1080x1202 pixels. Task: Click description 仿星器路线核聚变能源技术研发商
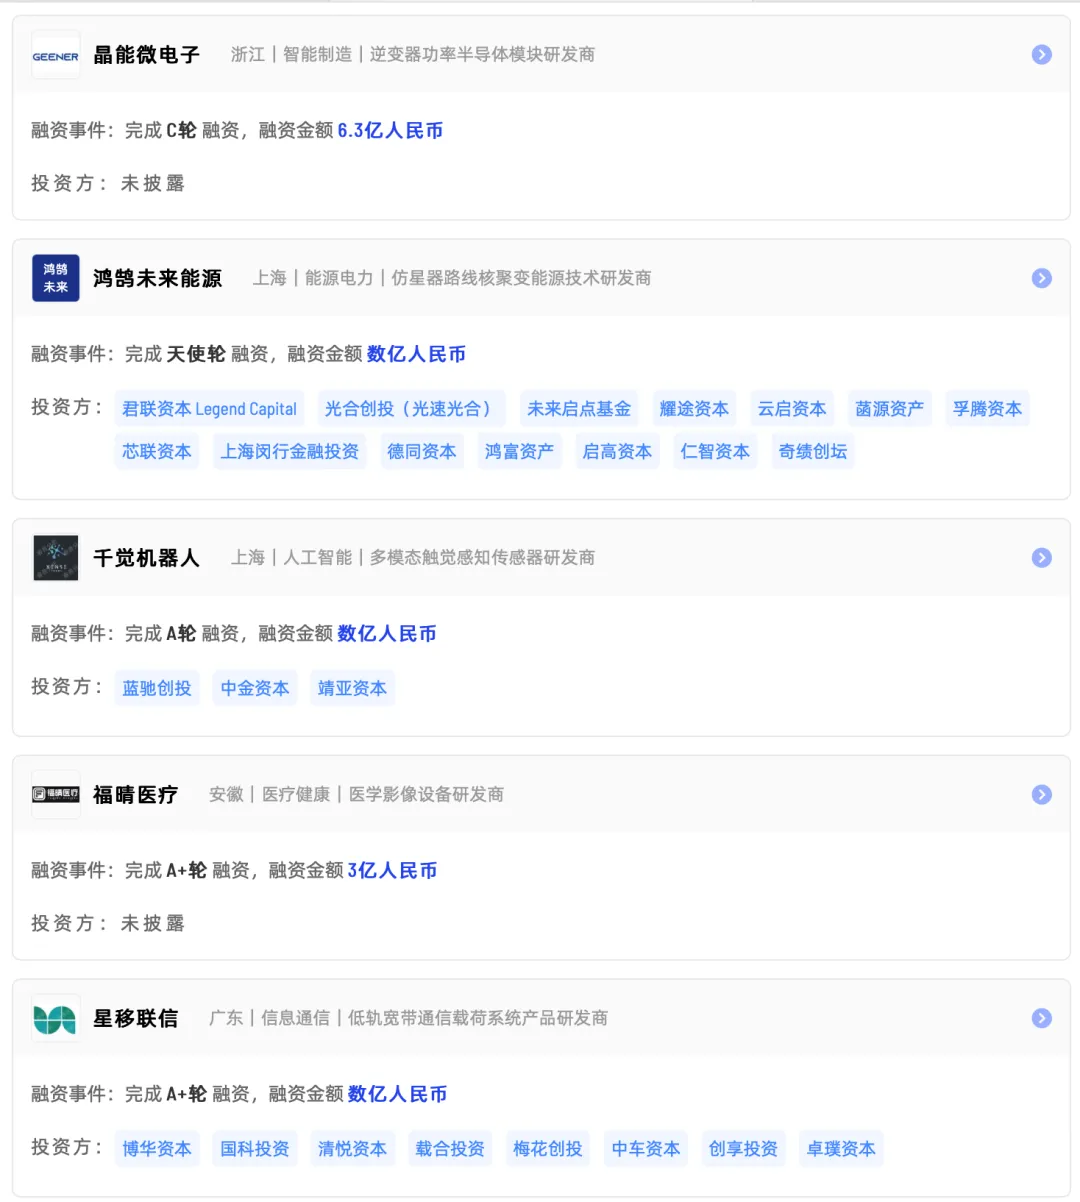click(521, 278)
